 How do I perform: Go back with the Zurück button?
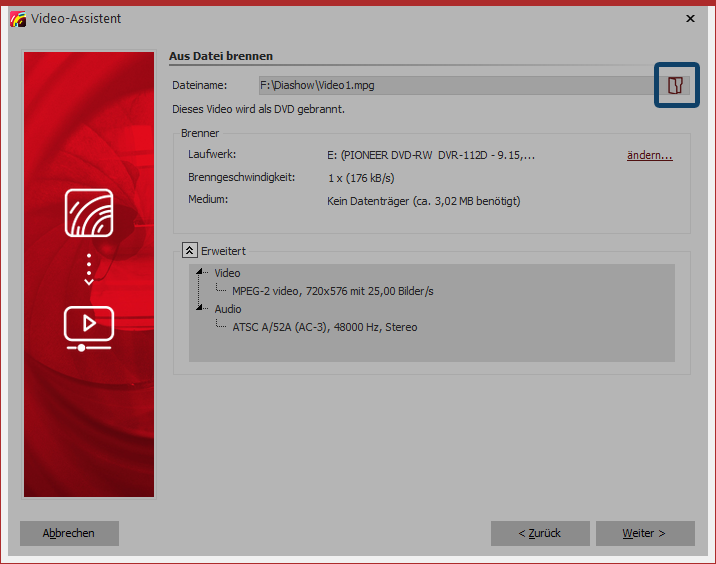540,533
